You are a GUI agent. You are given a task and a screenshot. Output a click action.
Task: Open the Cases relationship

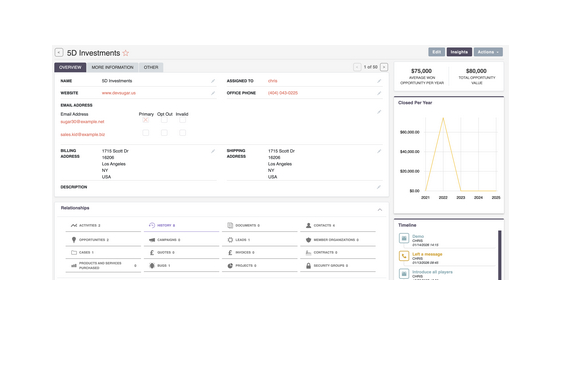coord(103,253)
